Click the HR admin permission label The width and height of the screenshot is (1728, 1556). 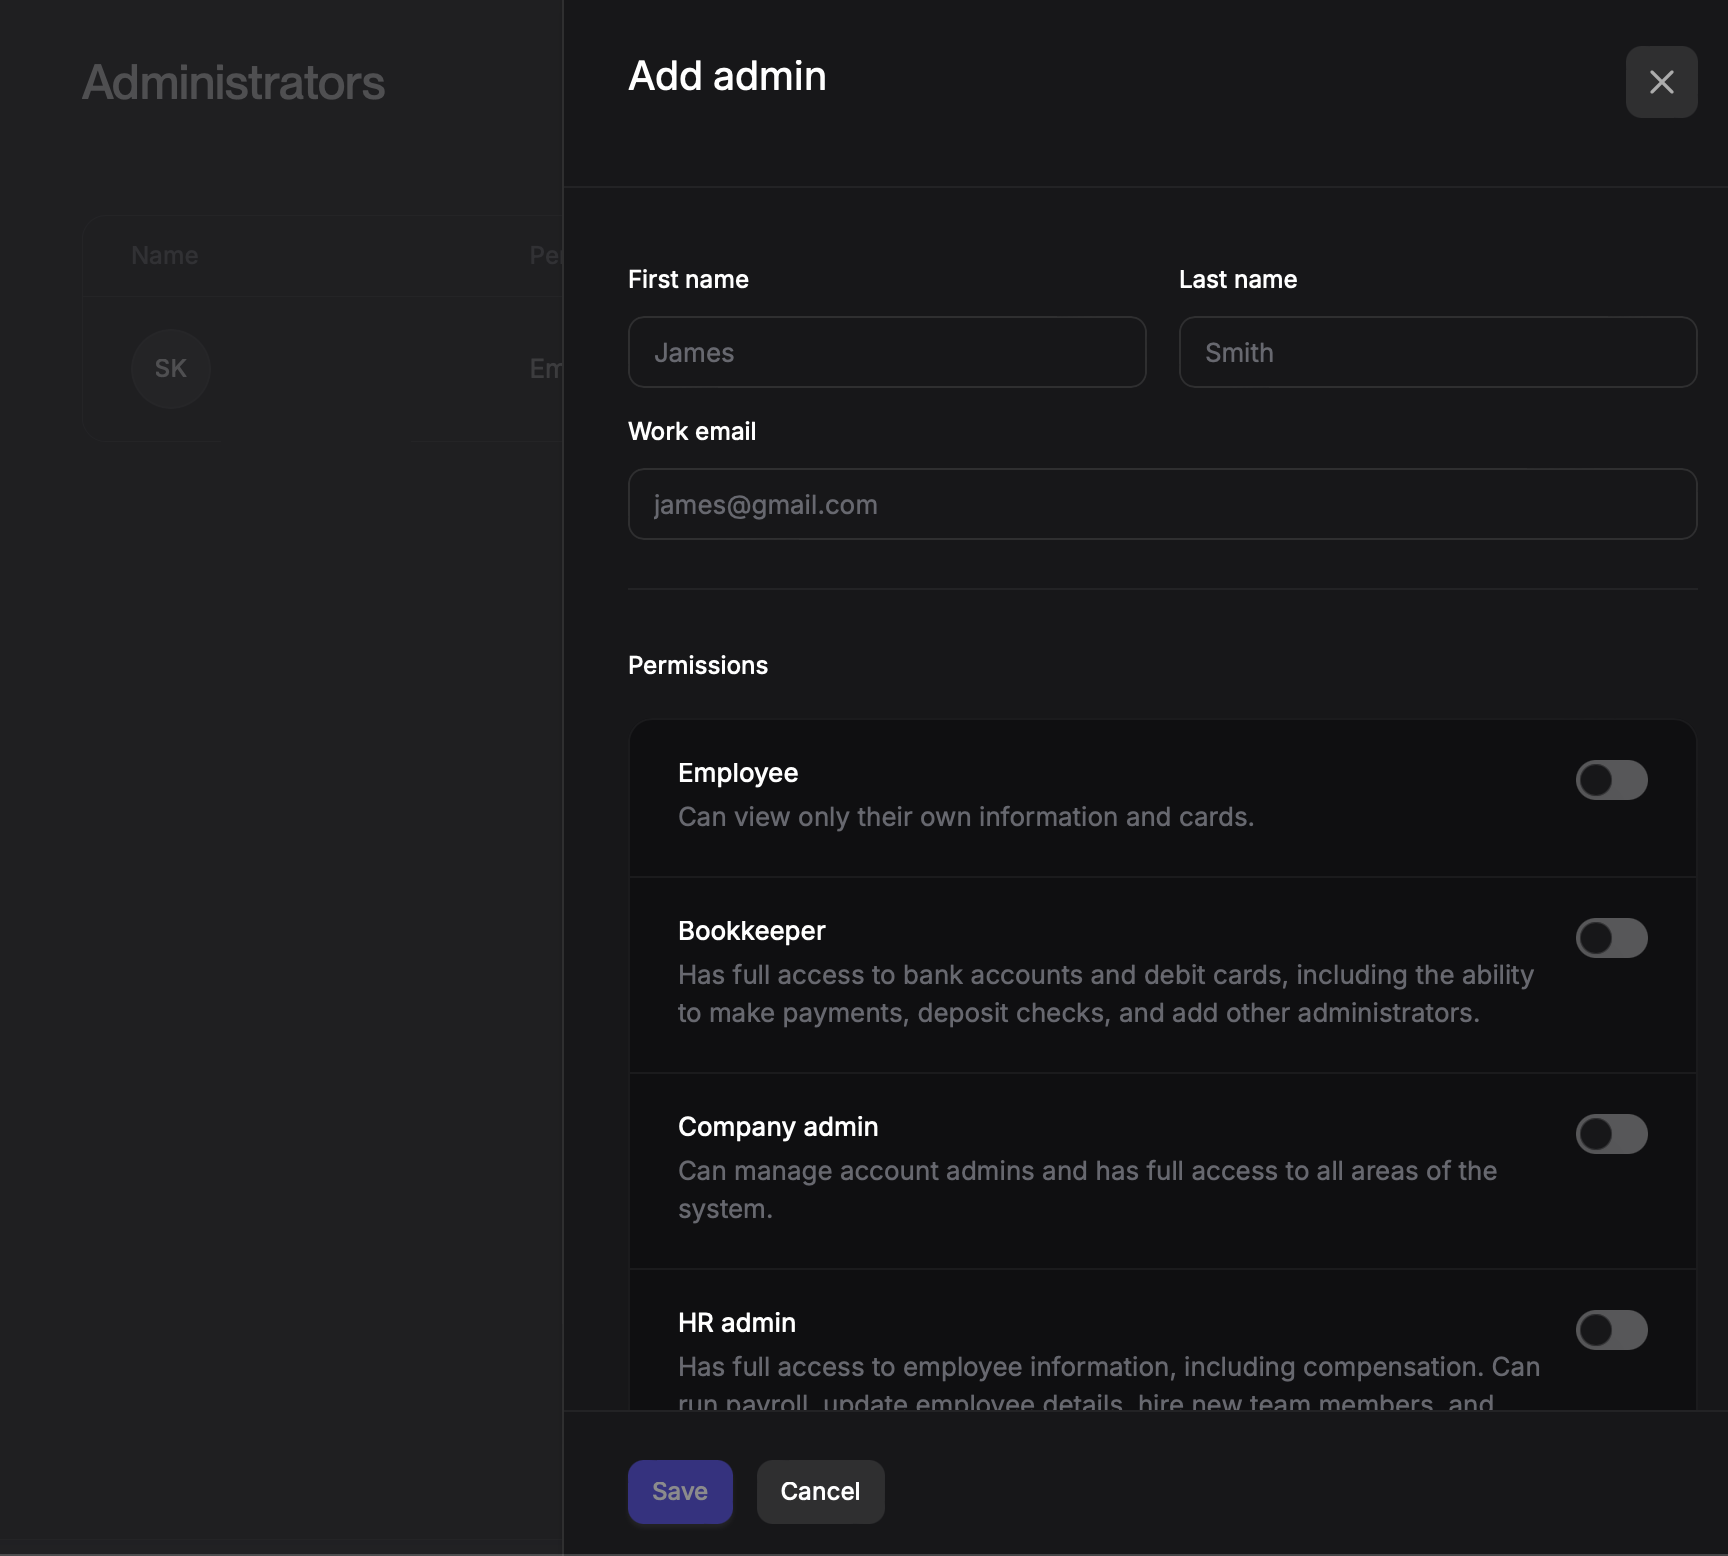(x=737, y=1323)
